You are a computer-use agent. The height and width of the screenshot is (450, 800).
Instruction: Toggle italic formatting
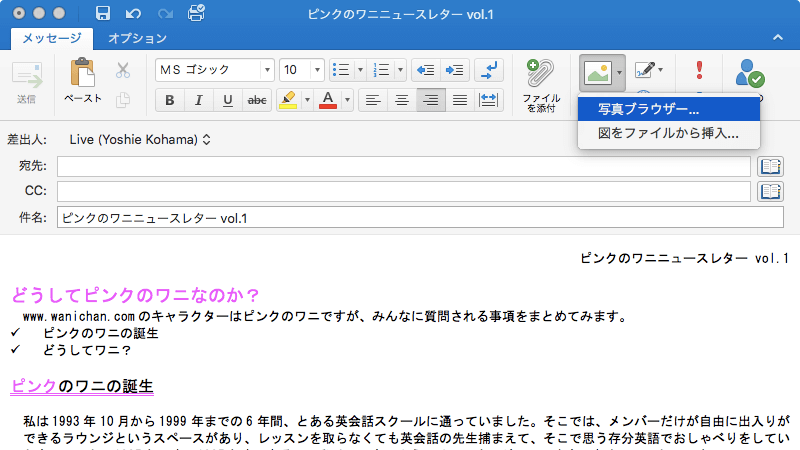(199, 100)
